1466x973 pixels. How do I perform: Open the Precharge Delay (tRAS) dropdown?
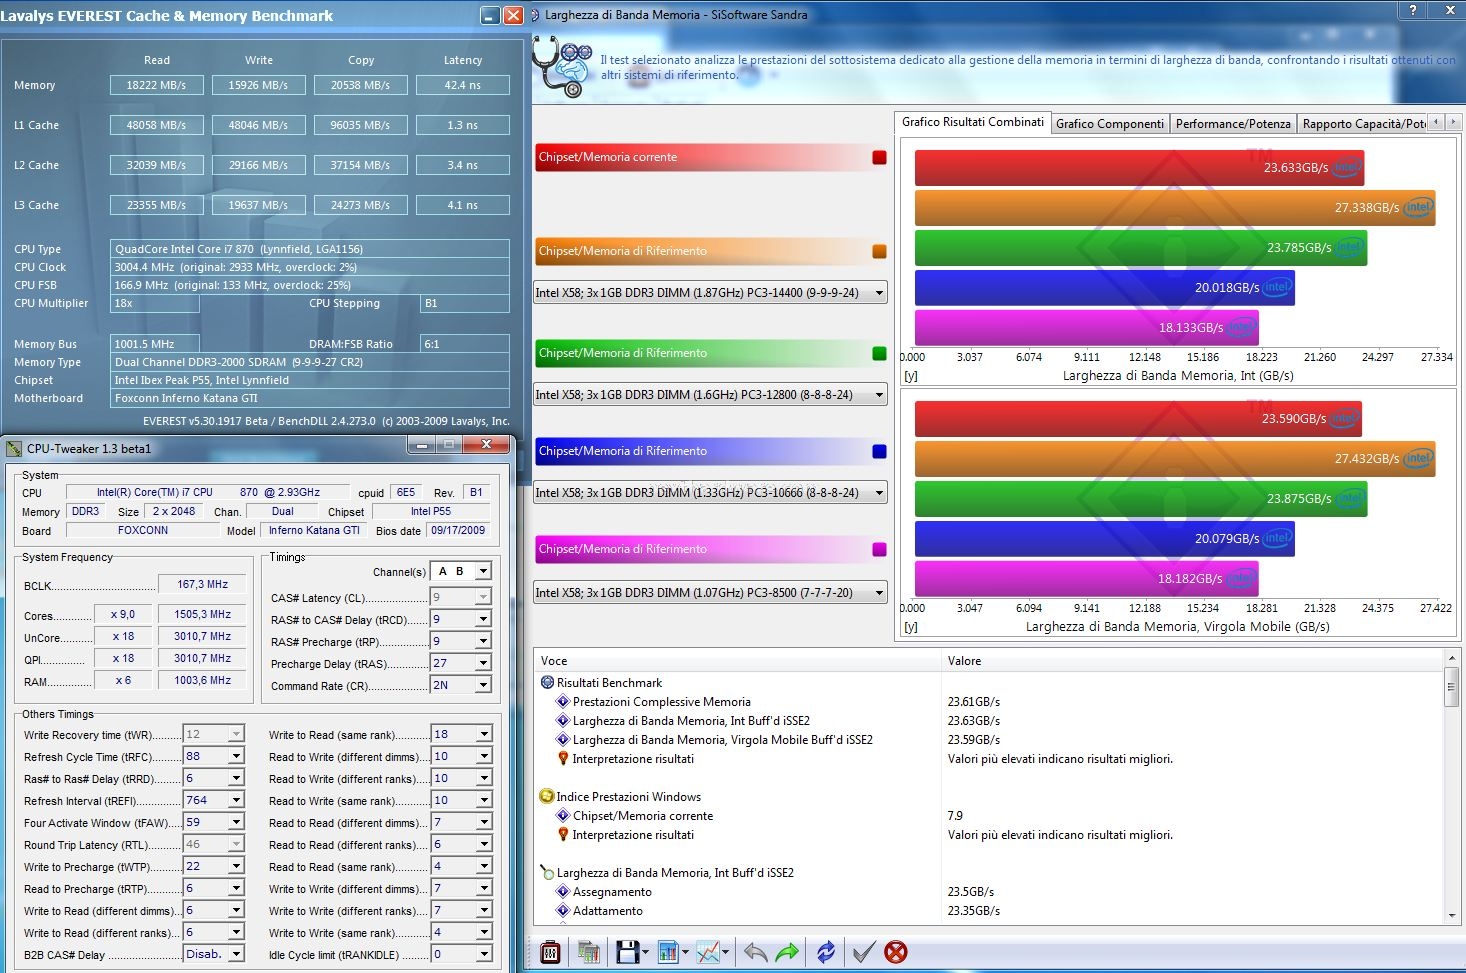(x=484, y=663)
